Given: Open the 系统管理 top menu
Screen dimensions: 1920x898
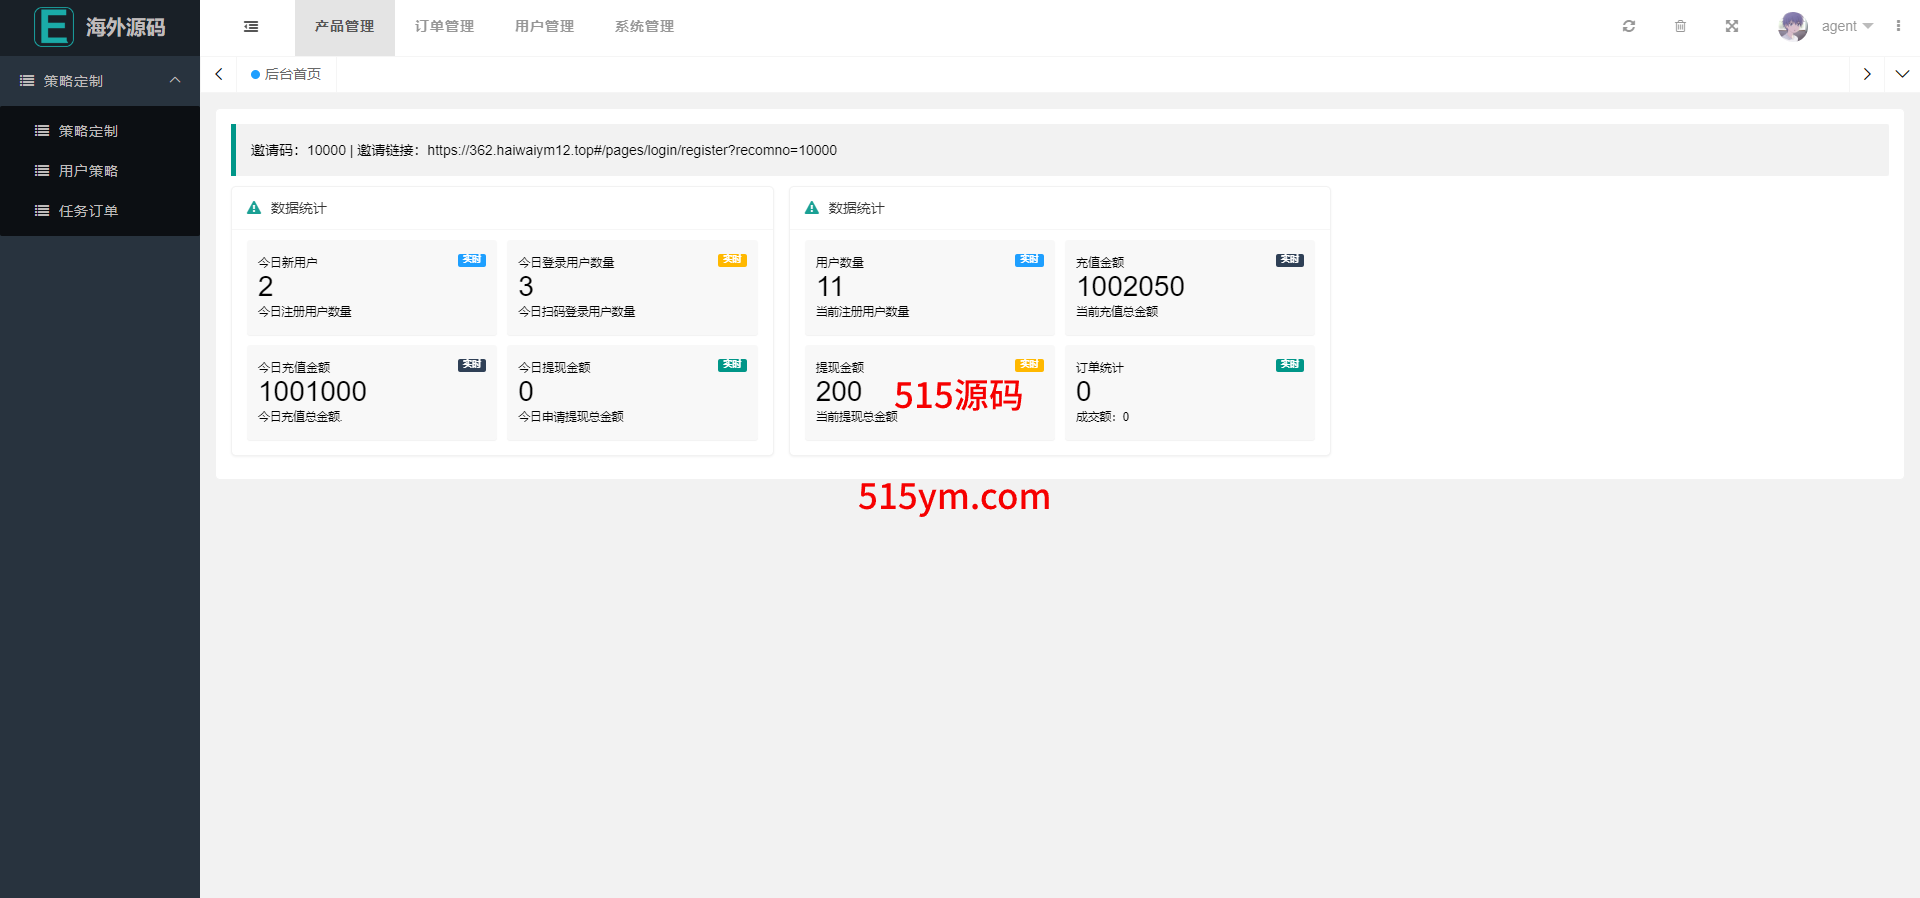Looking at the screenshot, I should pyautogui.click(x=644, y=27).
